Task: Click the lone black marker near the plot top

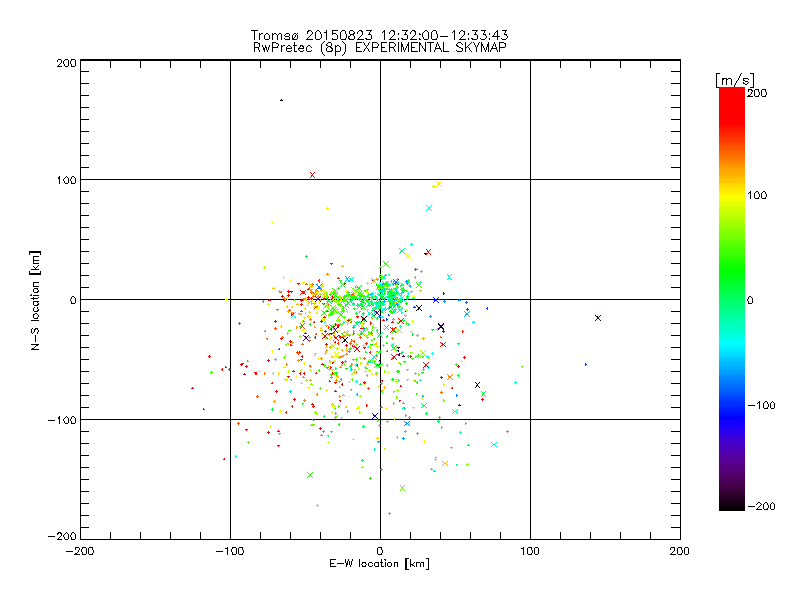Action: pos(281,100)
